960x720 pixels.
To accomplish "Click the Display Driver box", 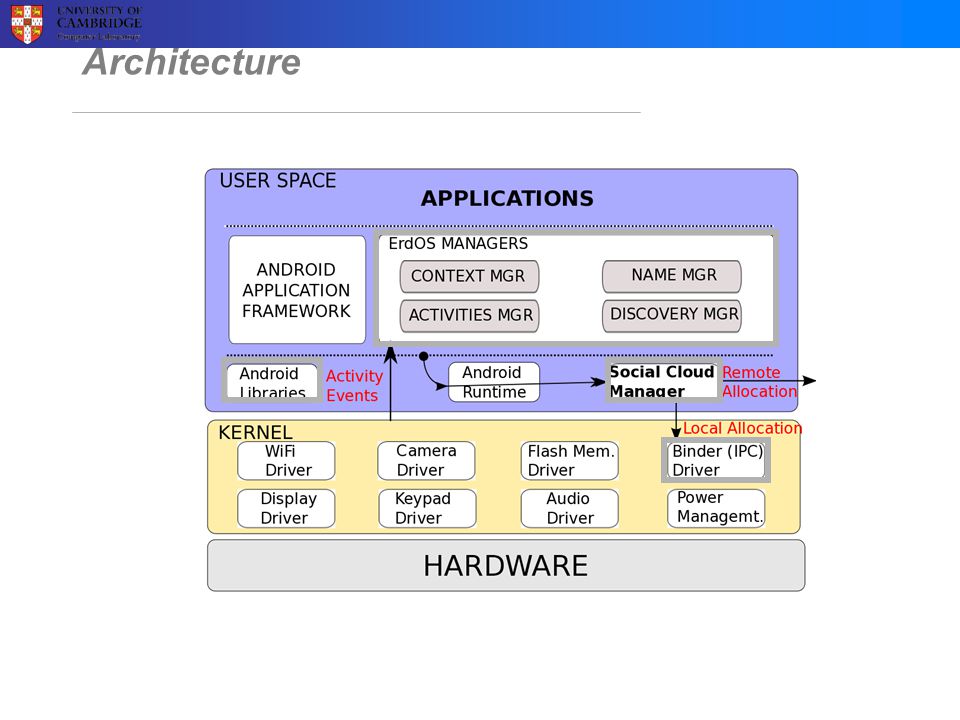I will tap(286, 508).
